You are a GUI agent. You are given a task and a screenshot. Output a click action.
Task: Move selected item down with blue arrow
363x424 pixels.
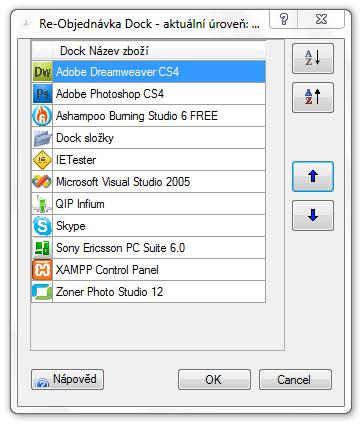[313, 215]
